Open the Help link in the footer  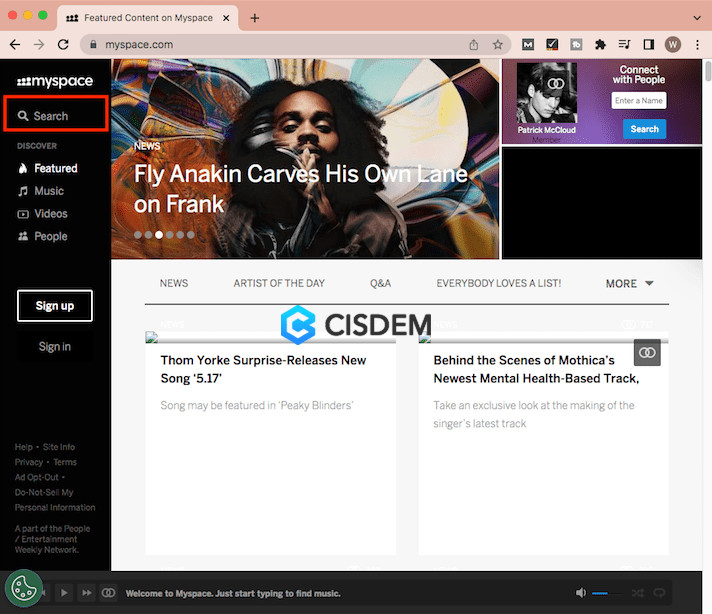[24, 447]
